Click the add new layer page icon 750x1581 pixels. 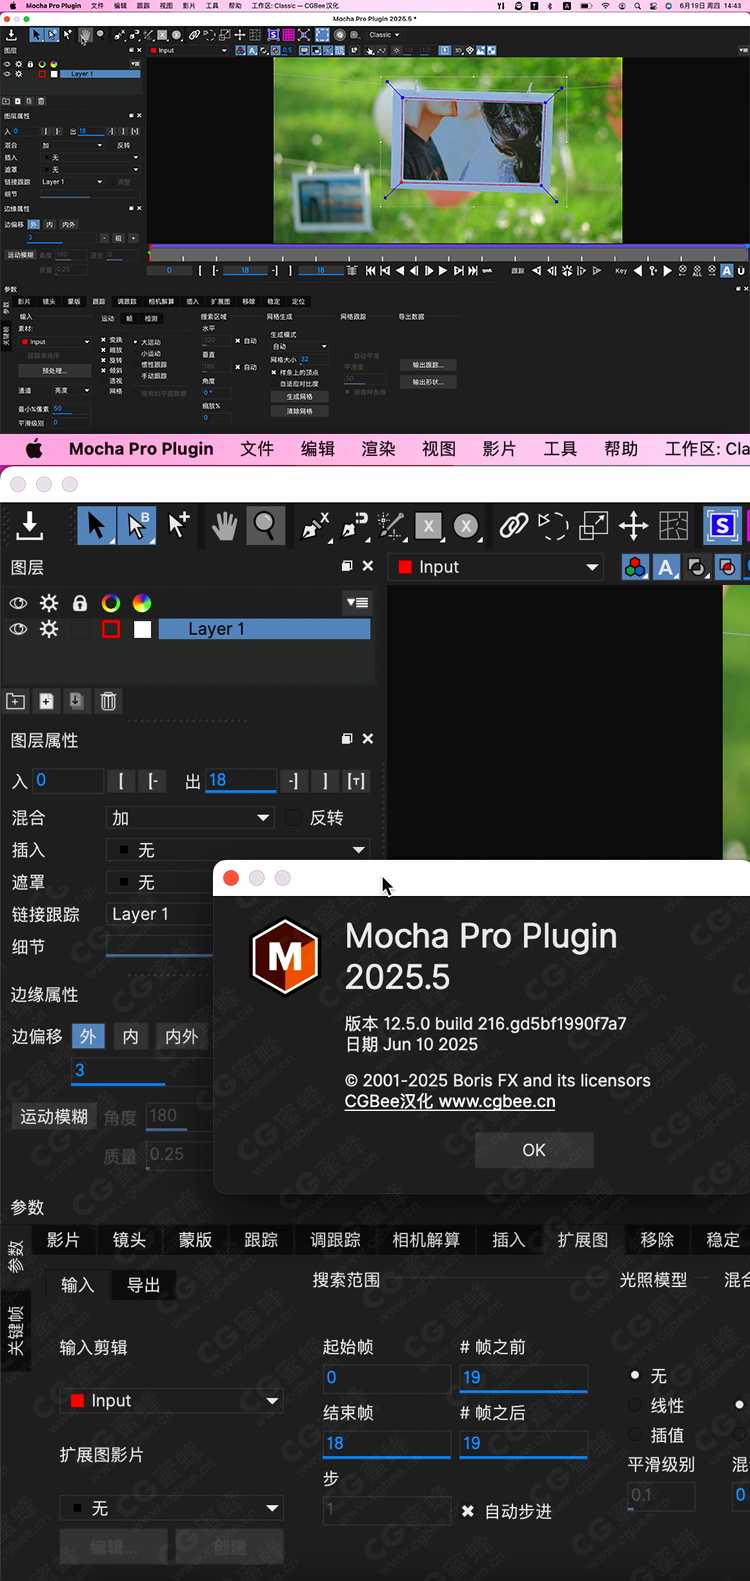[x=46, y=701]
